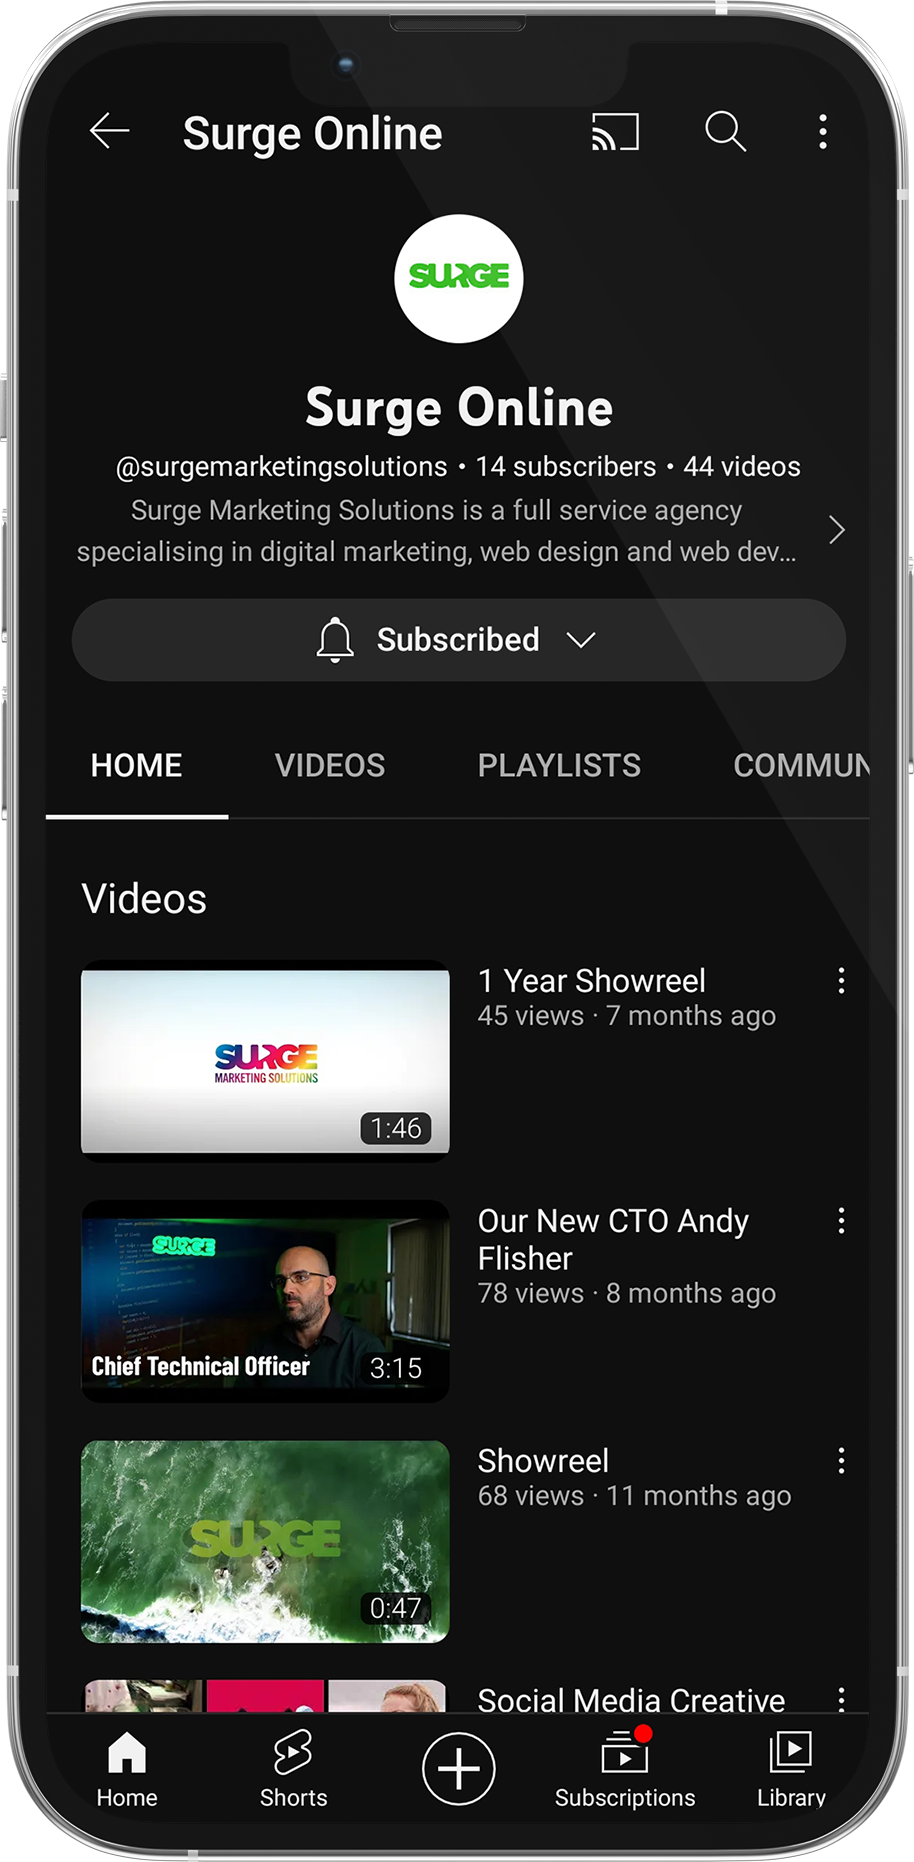Image resolution: width=914 pixels, height=1862 pixels.
Task: Switch to the Community tab
Action: [802, 766]
